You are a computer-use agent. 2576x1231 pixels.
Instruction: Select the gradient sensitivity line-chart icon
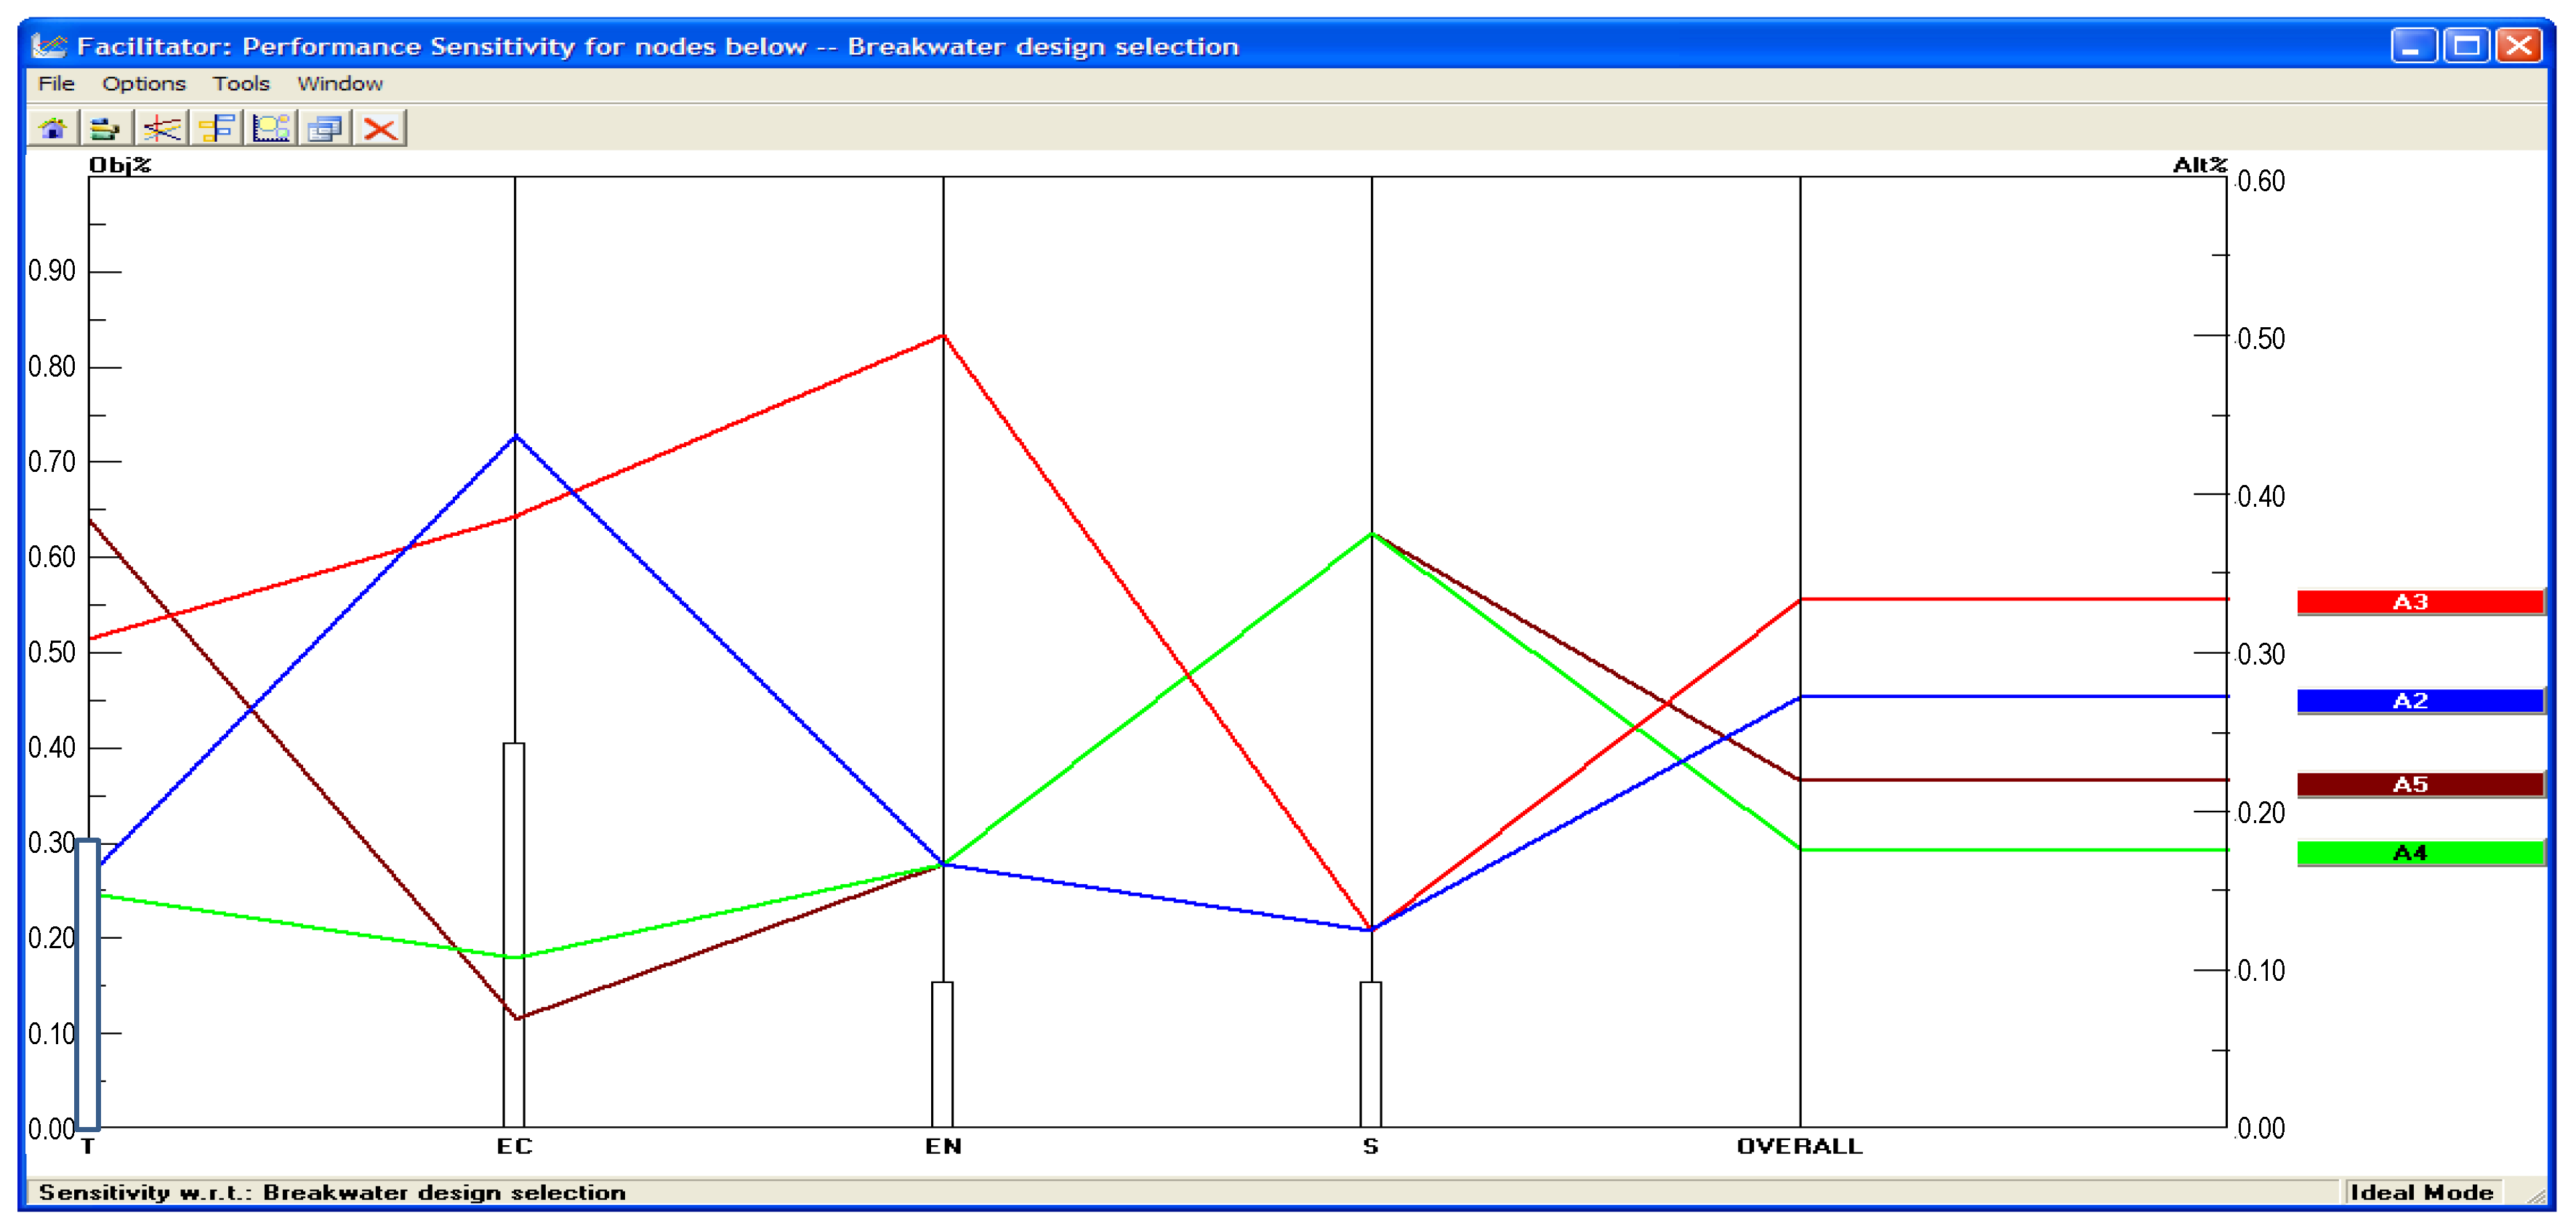(161, 128)
